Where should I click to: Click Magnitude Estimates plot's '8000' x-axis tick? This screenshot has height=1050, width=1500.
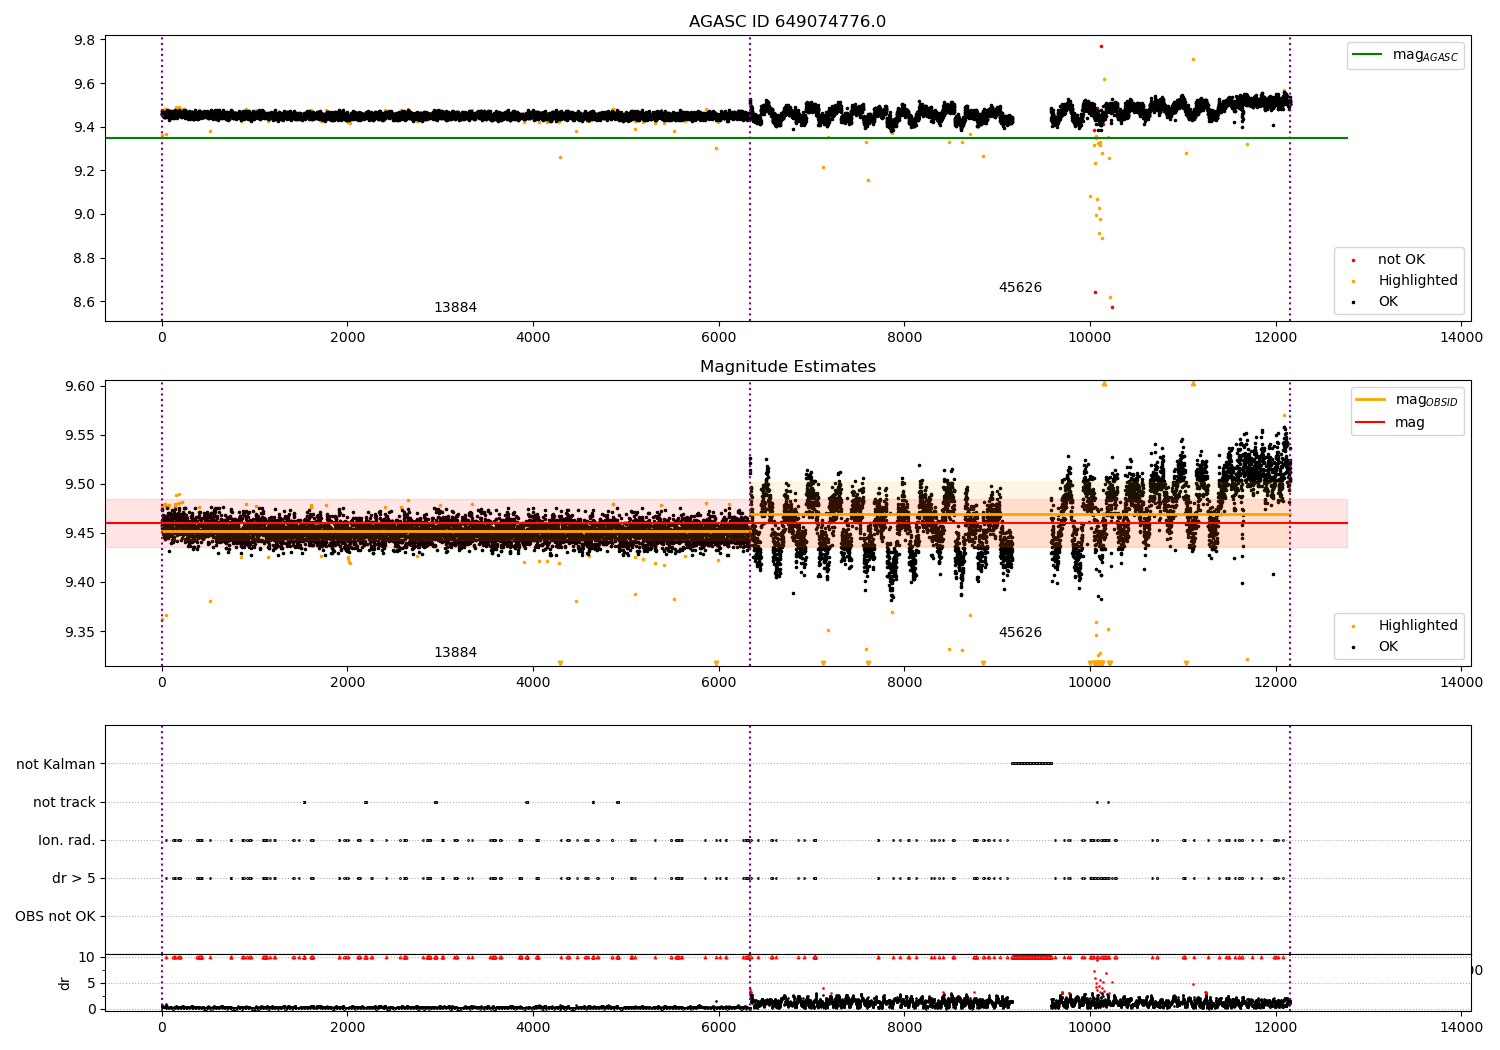coord(904,683)
